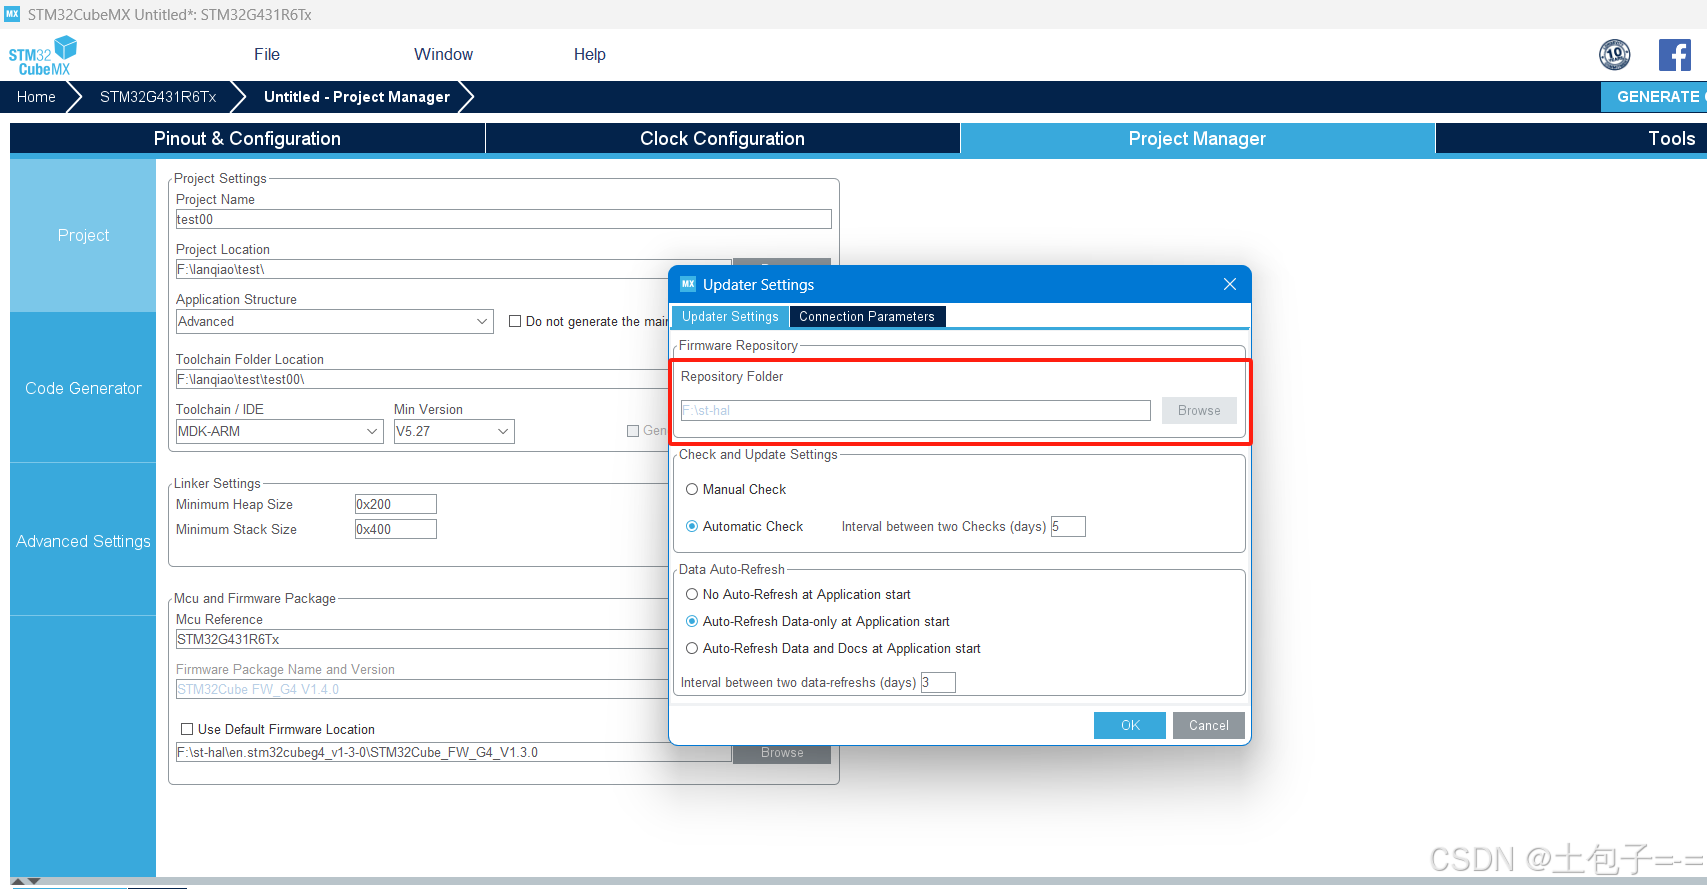Click Cancel in Updater Settings

[x=1209, y=725]
